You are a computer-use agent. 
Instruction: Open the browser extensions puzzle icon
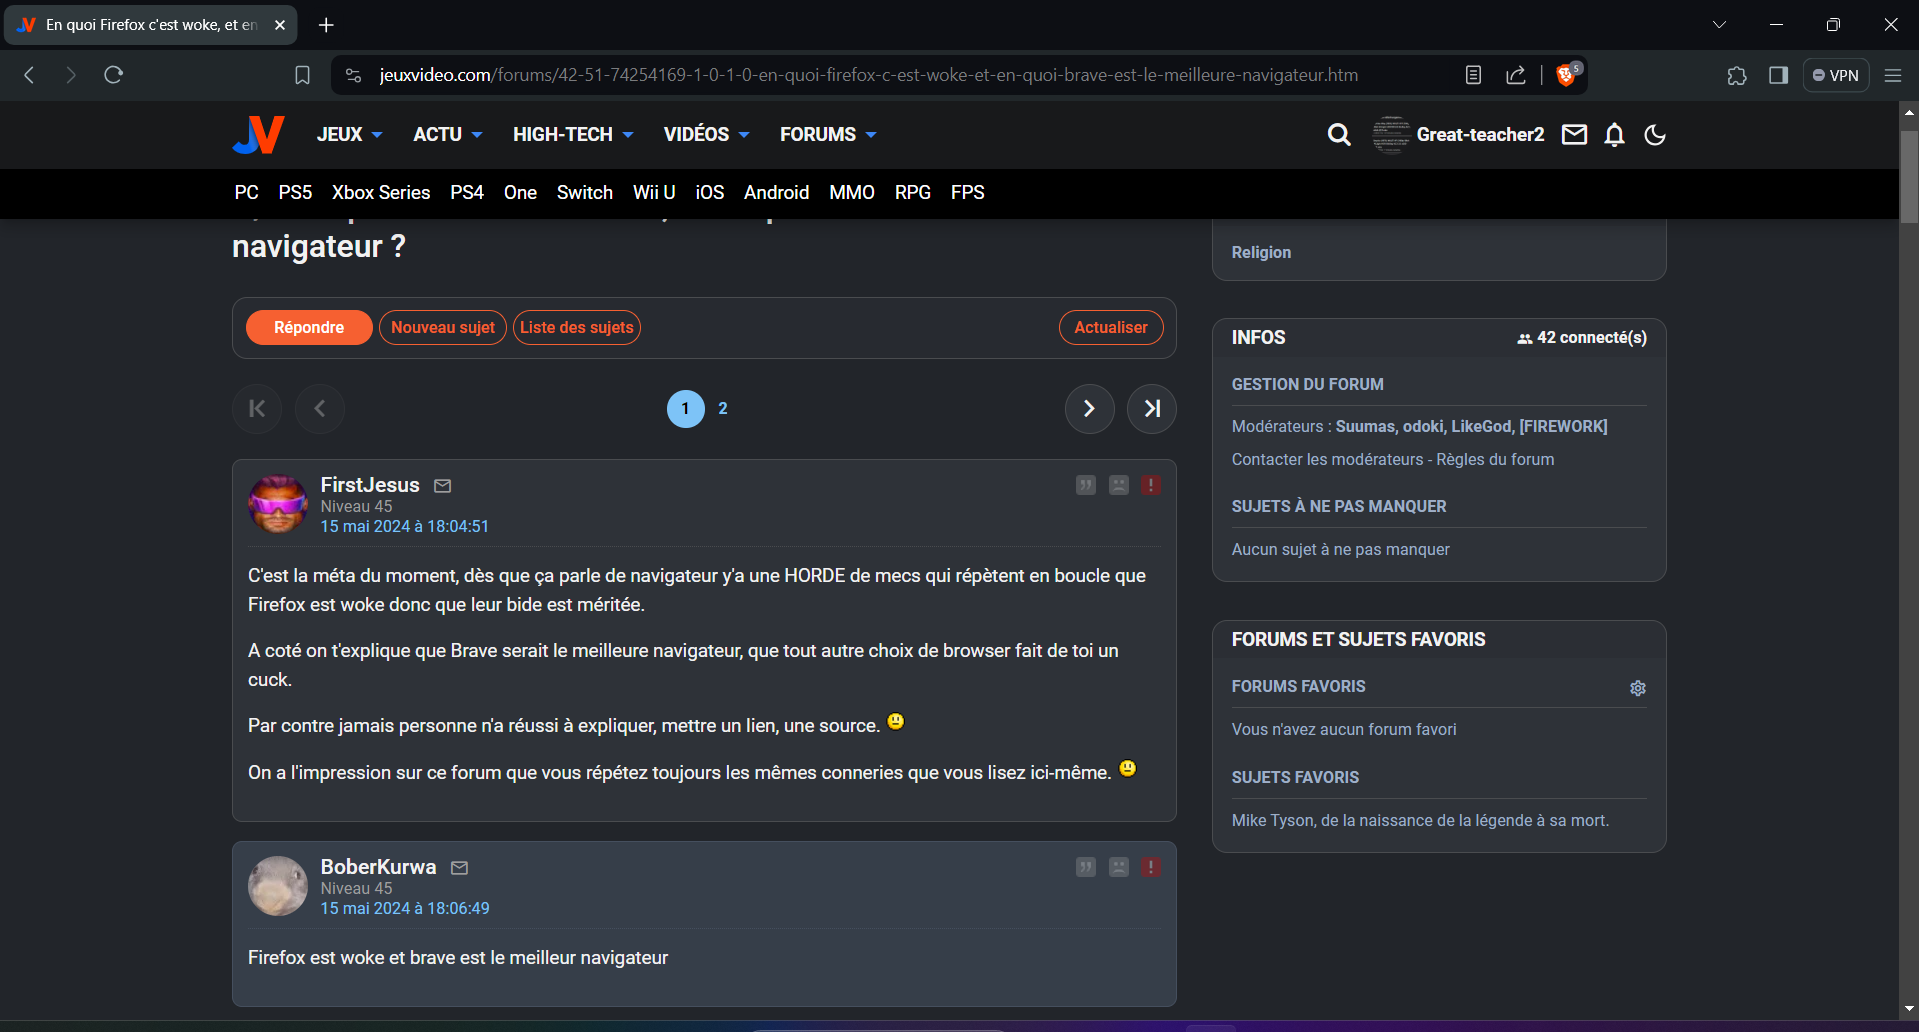pyautogui.click(x=1737, y=75)
